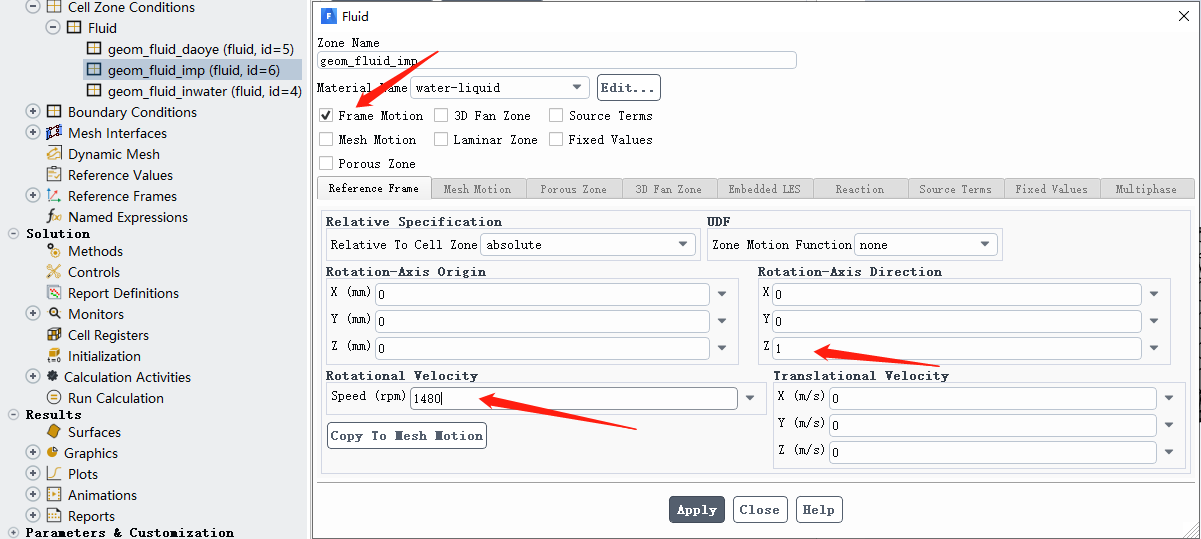Click the Dynamic Mesh icon
Screen dimensions: 1201x539
pyautogui.click(x=54, y=154)
